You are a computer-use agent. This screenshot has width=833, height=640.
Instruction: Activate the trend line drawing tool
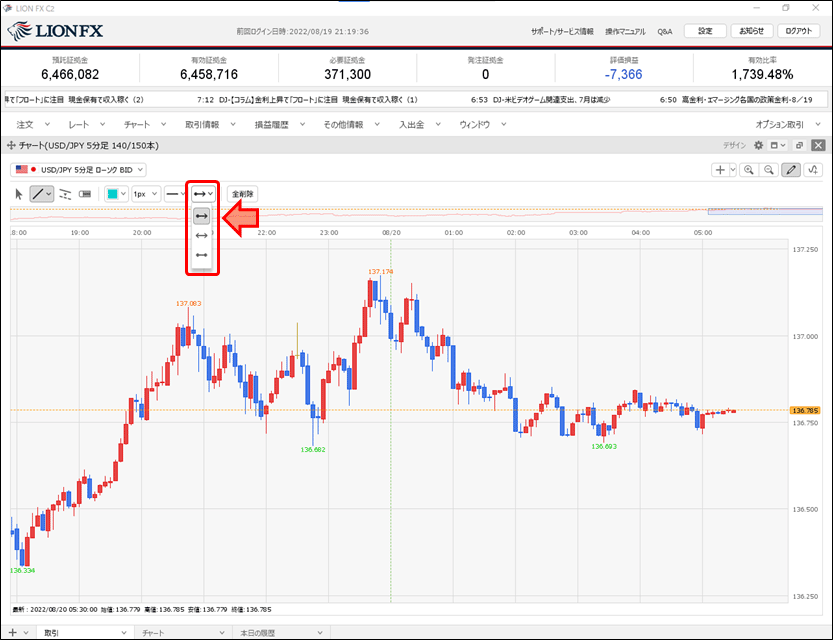coord(37,194)
